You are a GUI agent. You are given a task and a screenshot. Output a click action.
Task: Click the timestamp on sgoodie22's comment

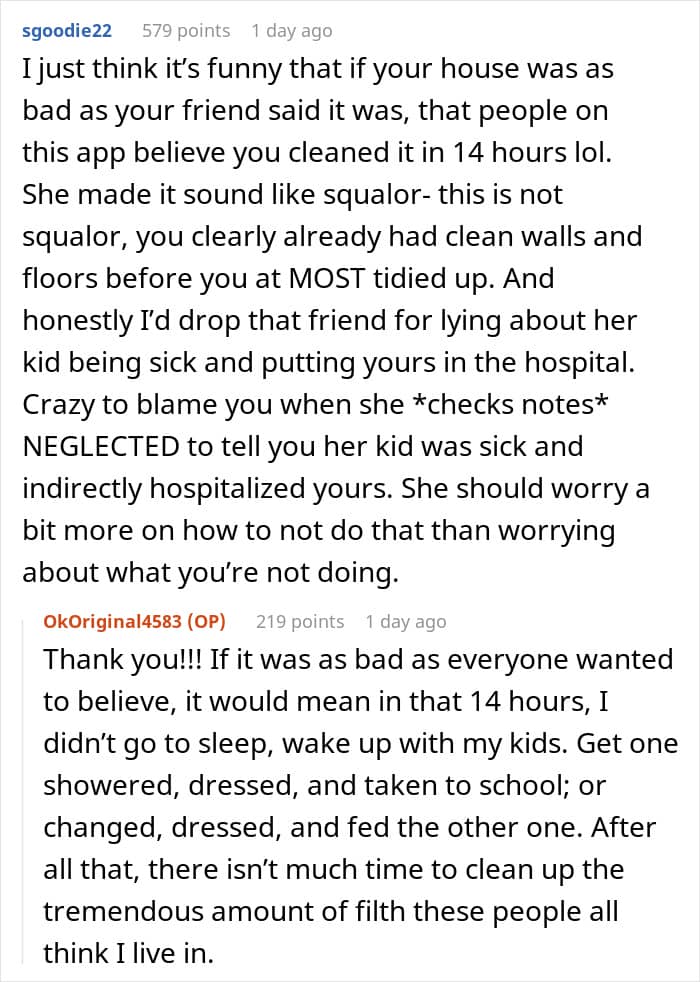291,31
